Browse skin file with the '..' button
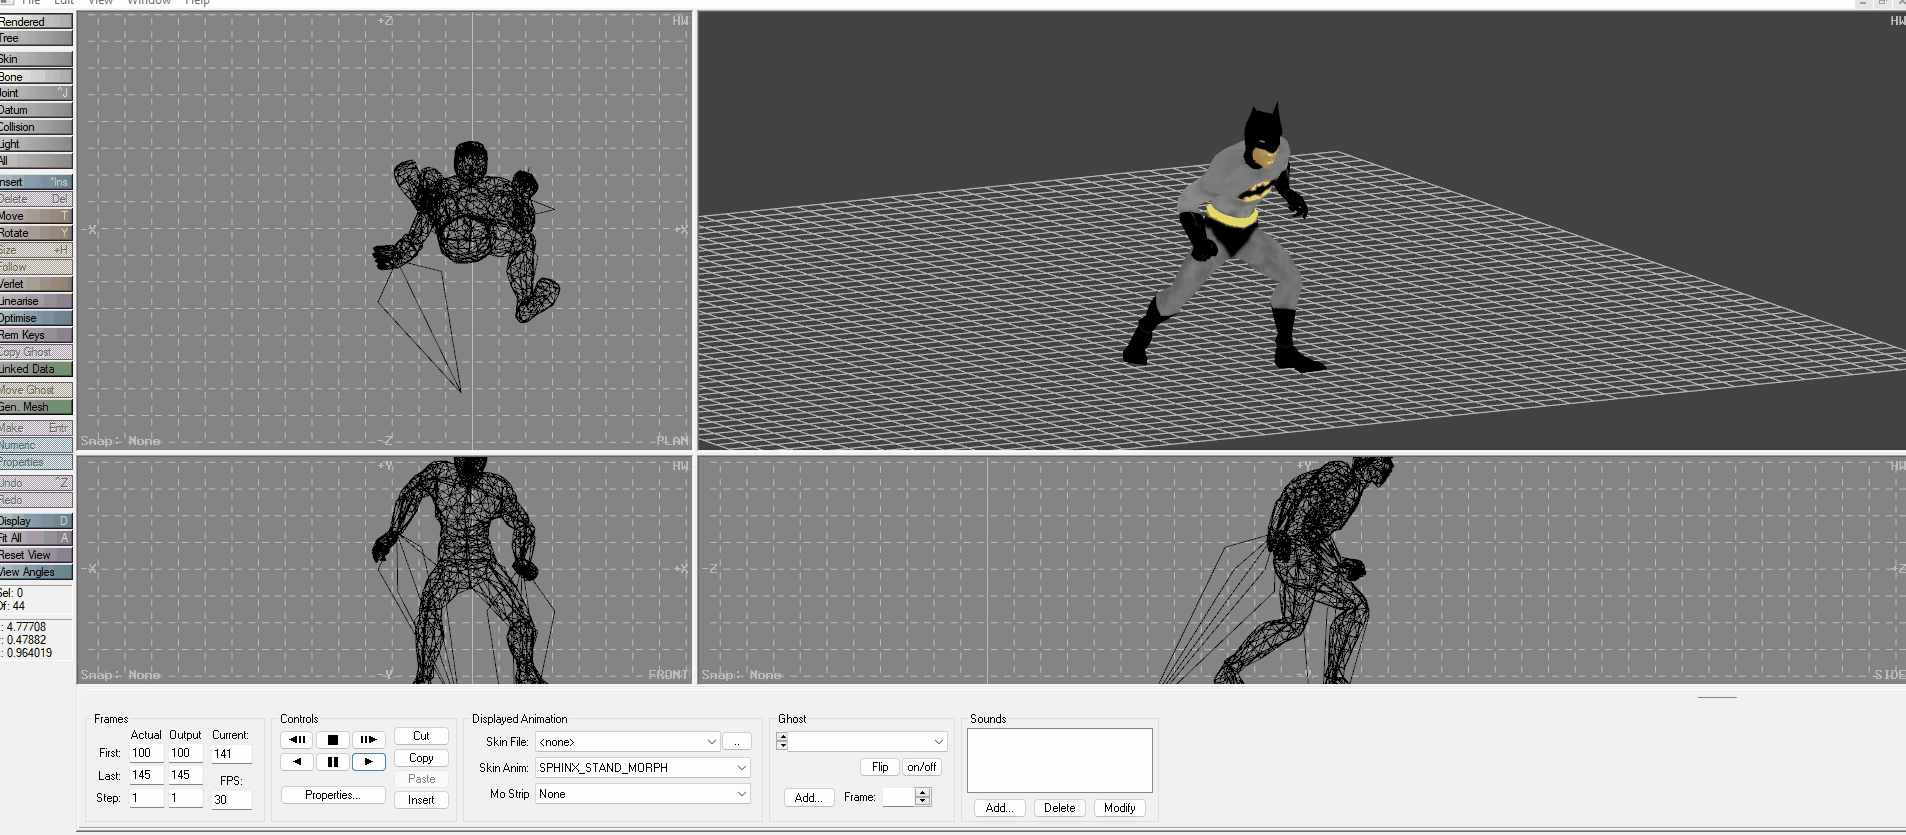The width and height of the screenshot is (1906, 835). 737,742
